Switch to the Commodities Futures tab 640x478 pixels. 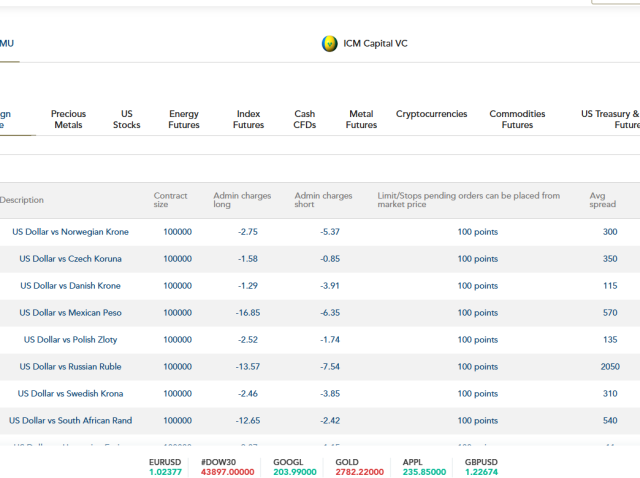click(517, 120)
